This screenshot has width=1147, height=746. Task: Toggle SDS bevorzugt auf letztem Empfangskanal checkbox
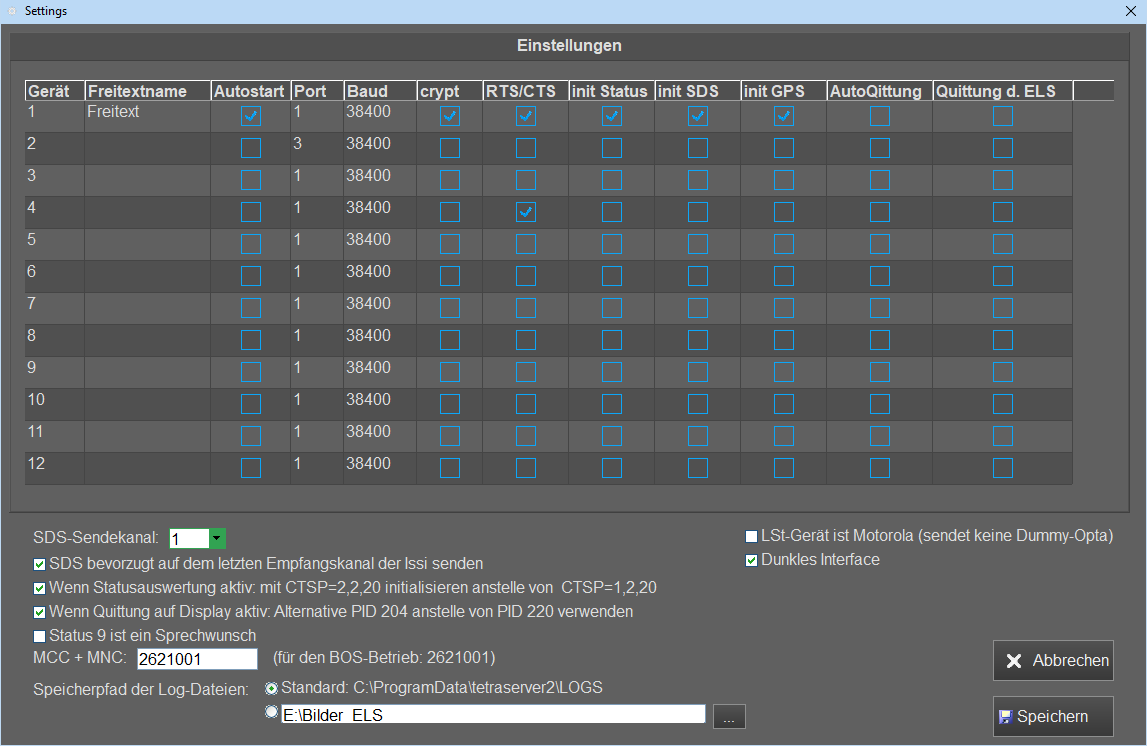point(40,565)
